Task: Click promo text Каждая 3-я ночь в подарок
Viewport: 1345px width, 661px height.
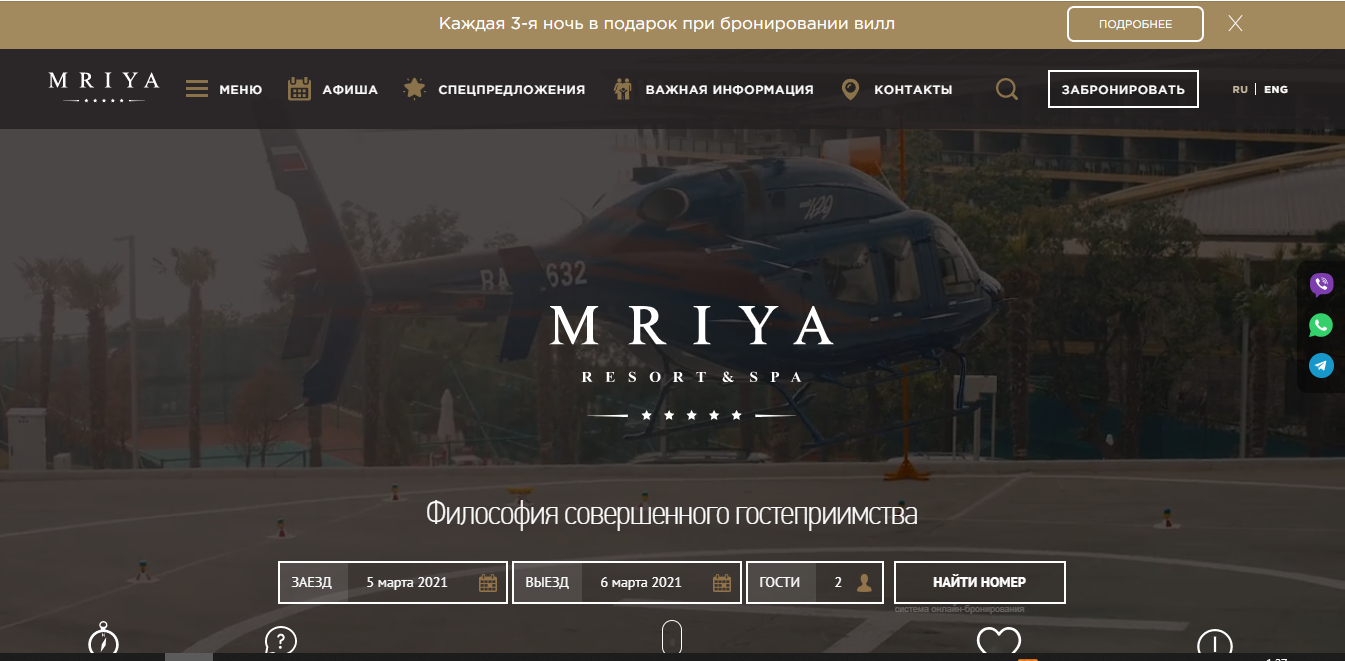Action: 667,23
